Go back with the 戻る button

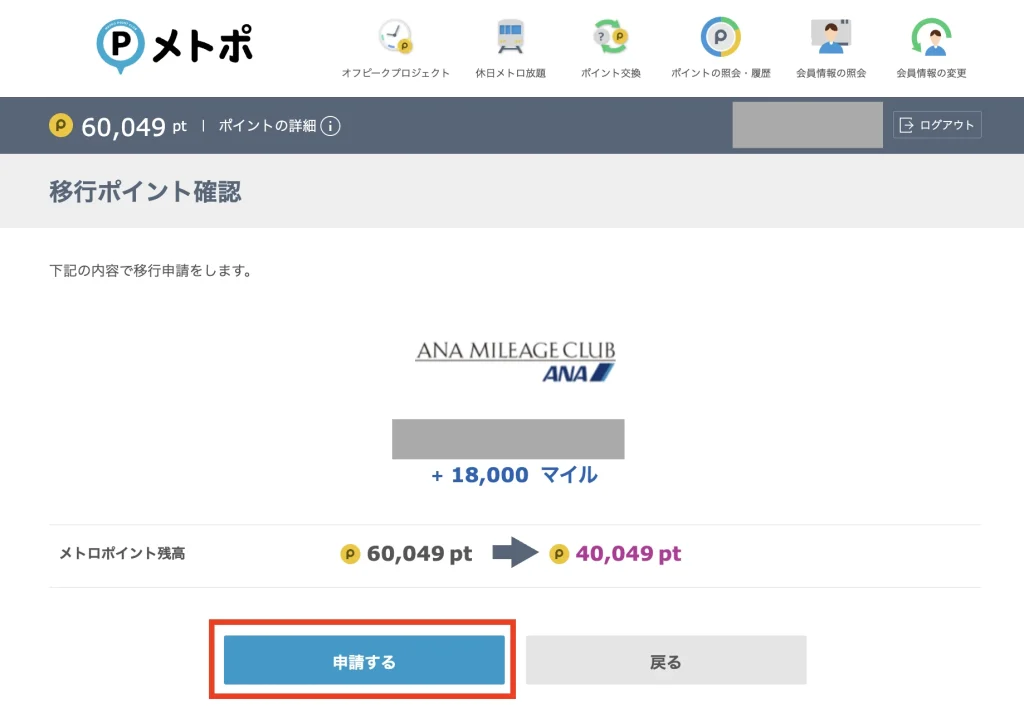pos(666,660)
